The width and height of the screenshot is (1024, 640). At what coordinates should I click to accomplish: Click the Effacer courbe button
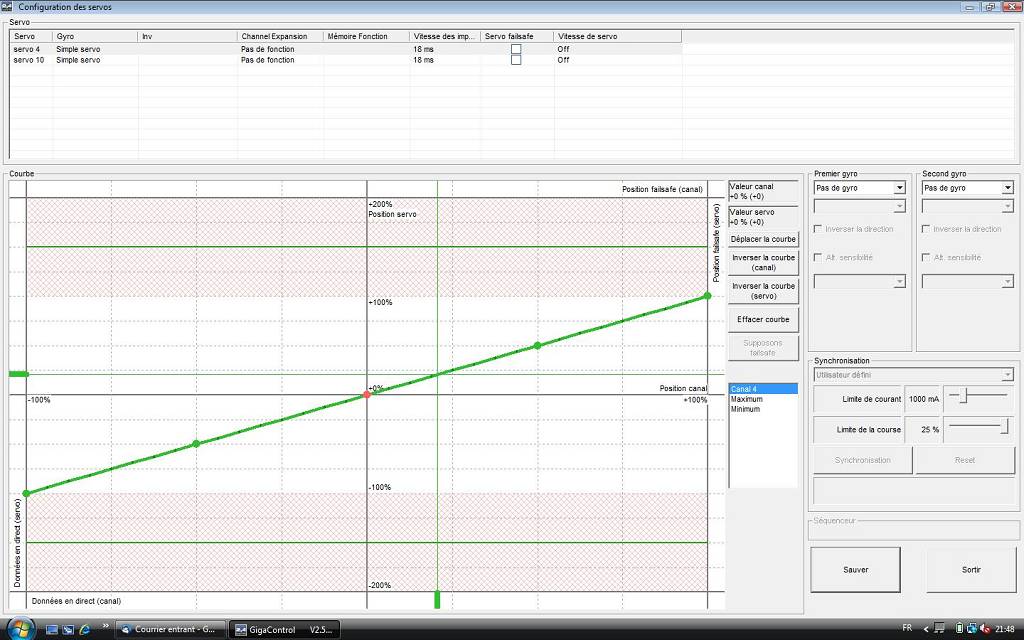click(763, 319)
